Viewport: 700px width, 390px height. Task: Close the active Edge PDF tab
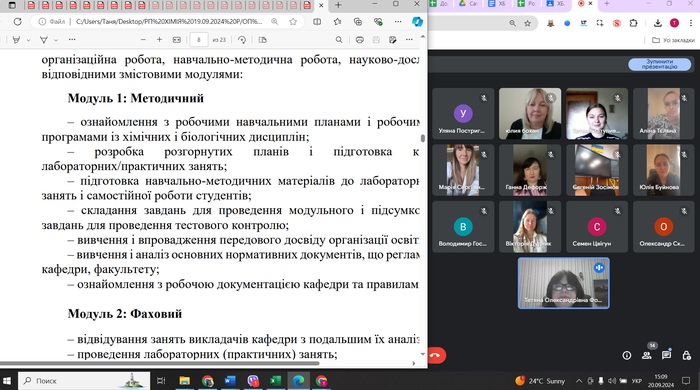321,5
